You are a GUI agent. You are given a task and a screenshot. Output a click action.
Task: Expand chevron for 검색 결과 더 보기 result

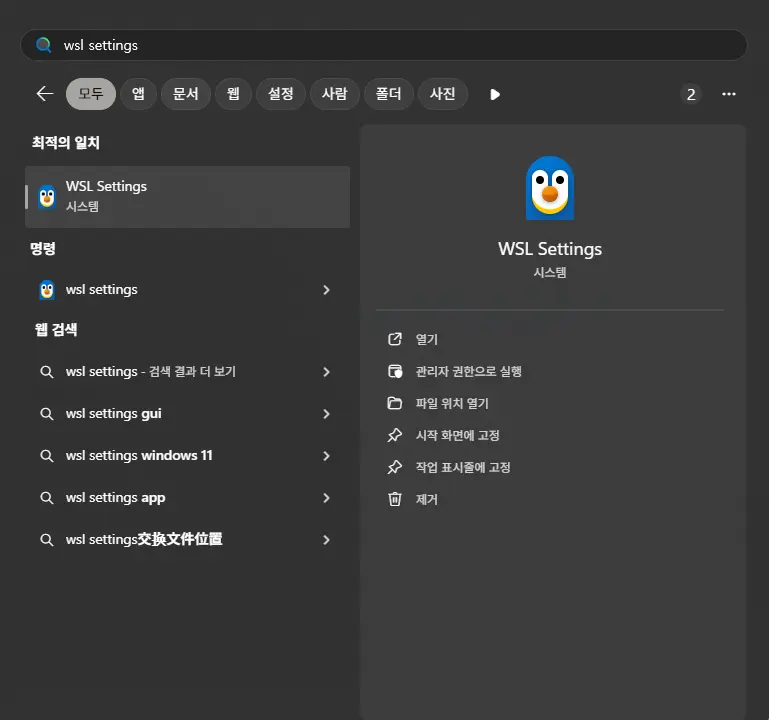[x=326, y=372]
